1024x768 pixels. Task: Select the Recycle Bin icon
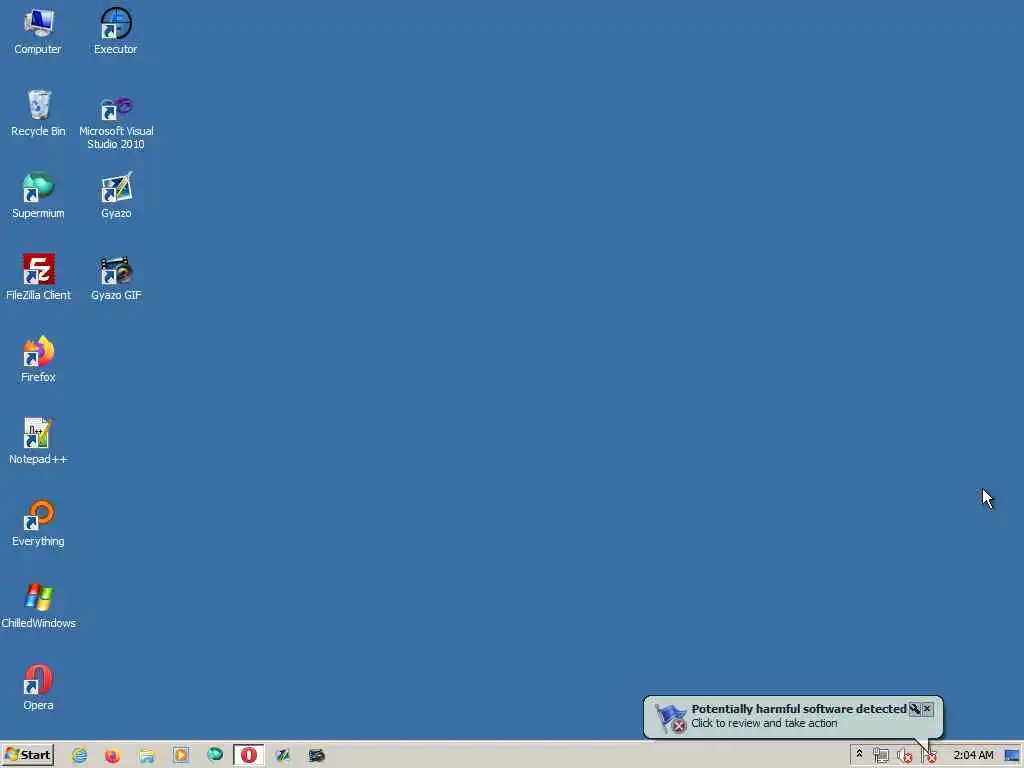(x=38, y=113)
